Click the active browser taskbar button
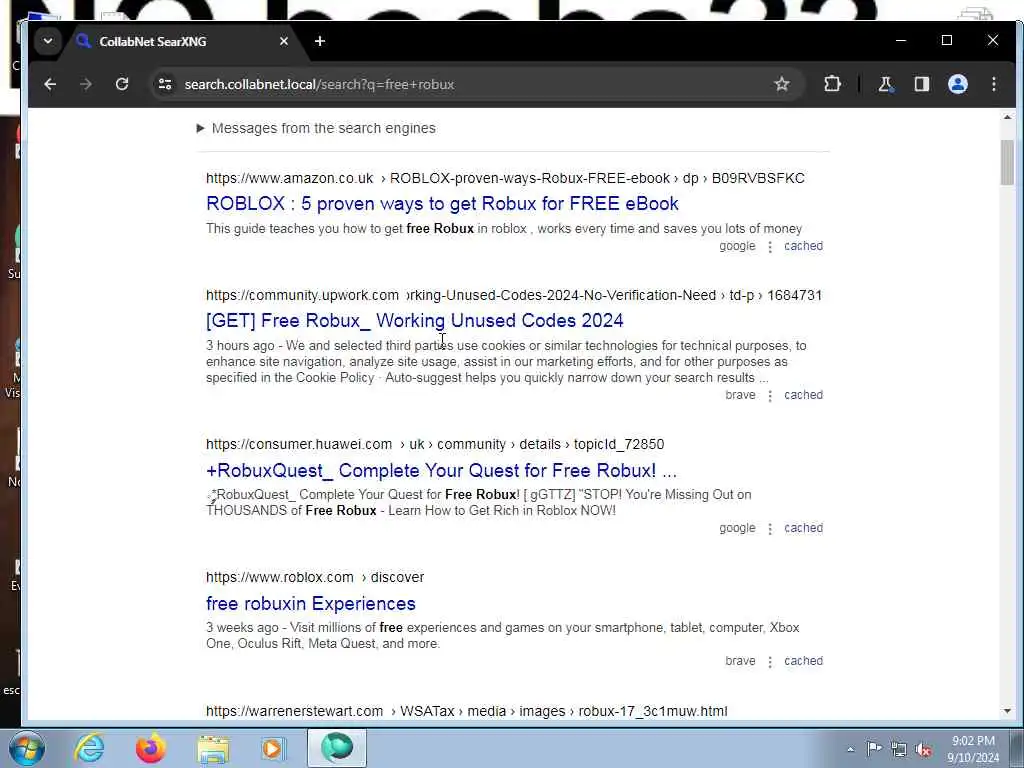1024x768 pixels. pos(337,748)
